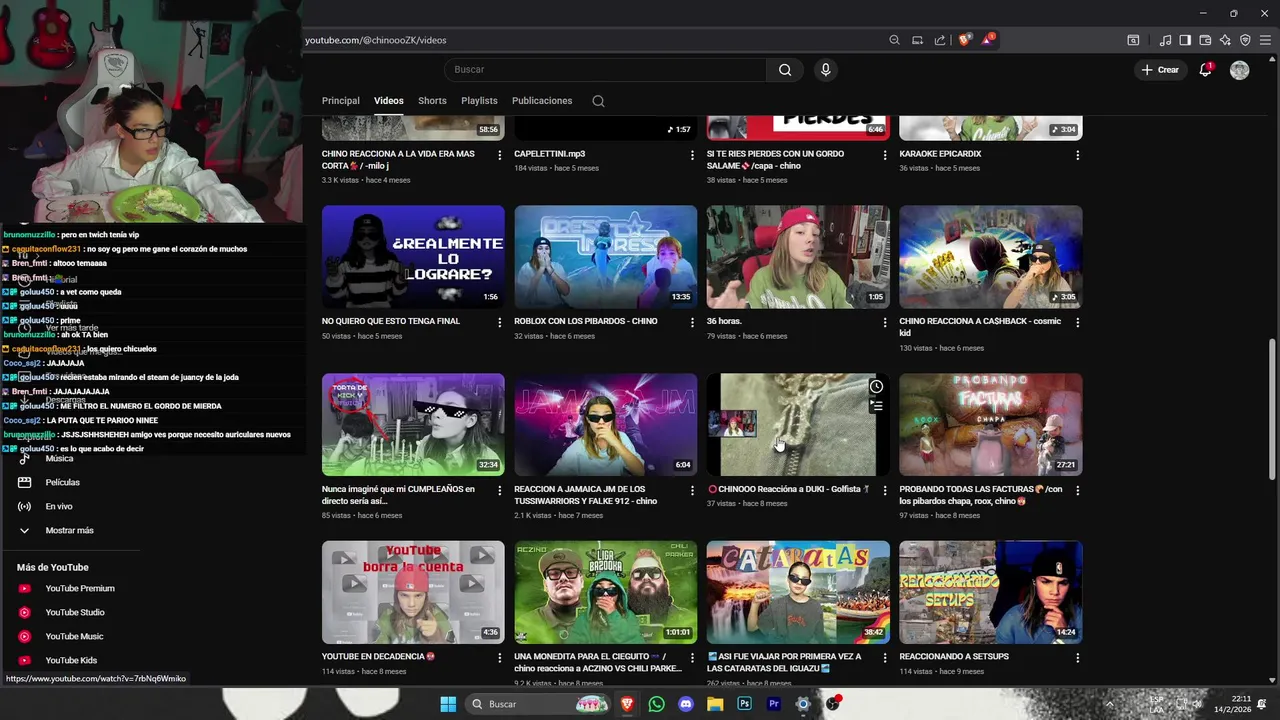Toggle the Brave sidebar panel icon
Viewport: 1280px width, 720px height.
coord(1185,40)
